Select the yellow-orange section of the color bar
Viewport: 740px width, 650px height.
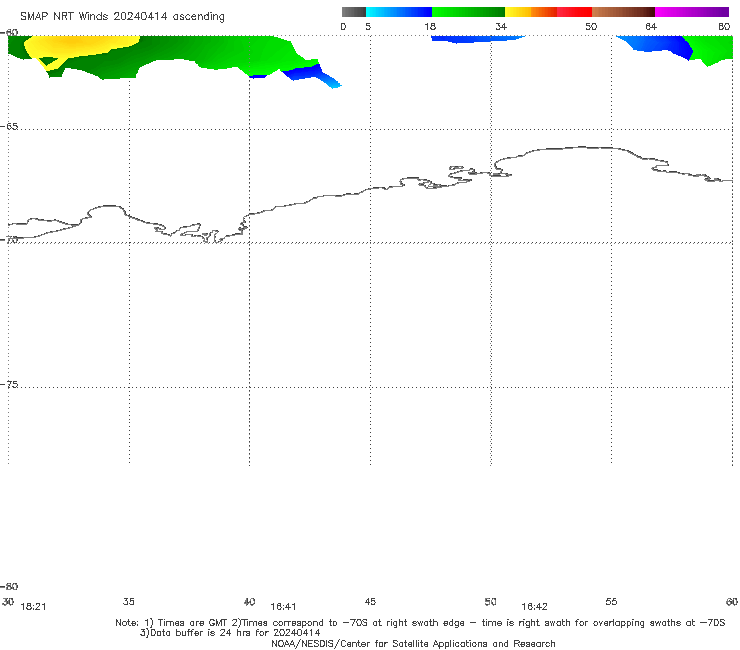pos(530,12)
